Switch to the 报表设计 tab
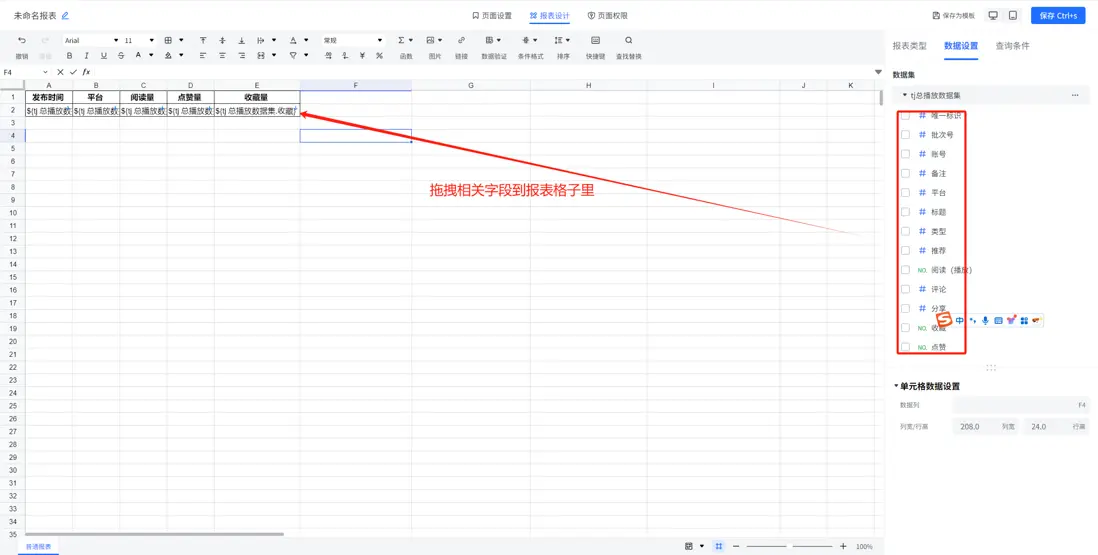Image resolution: width=1098 pixels, height=555 pixels. 550,15
